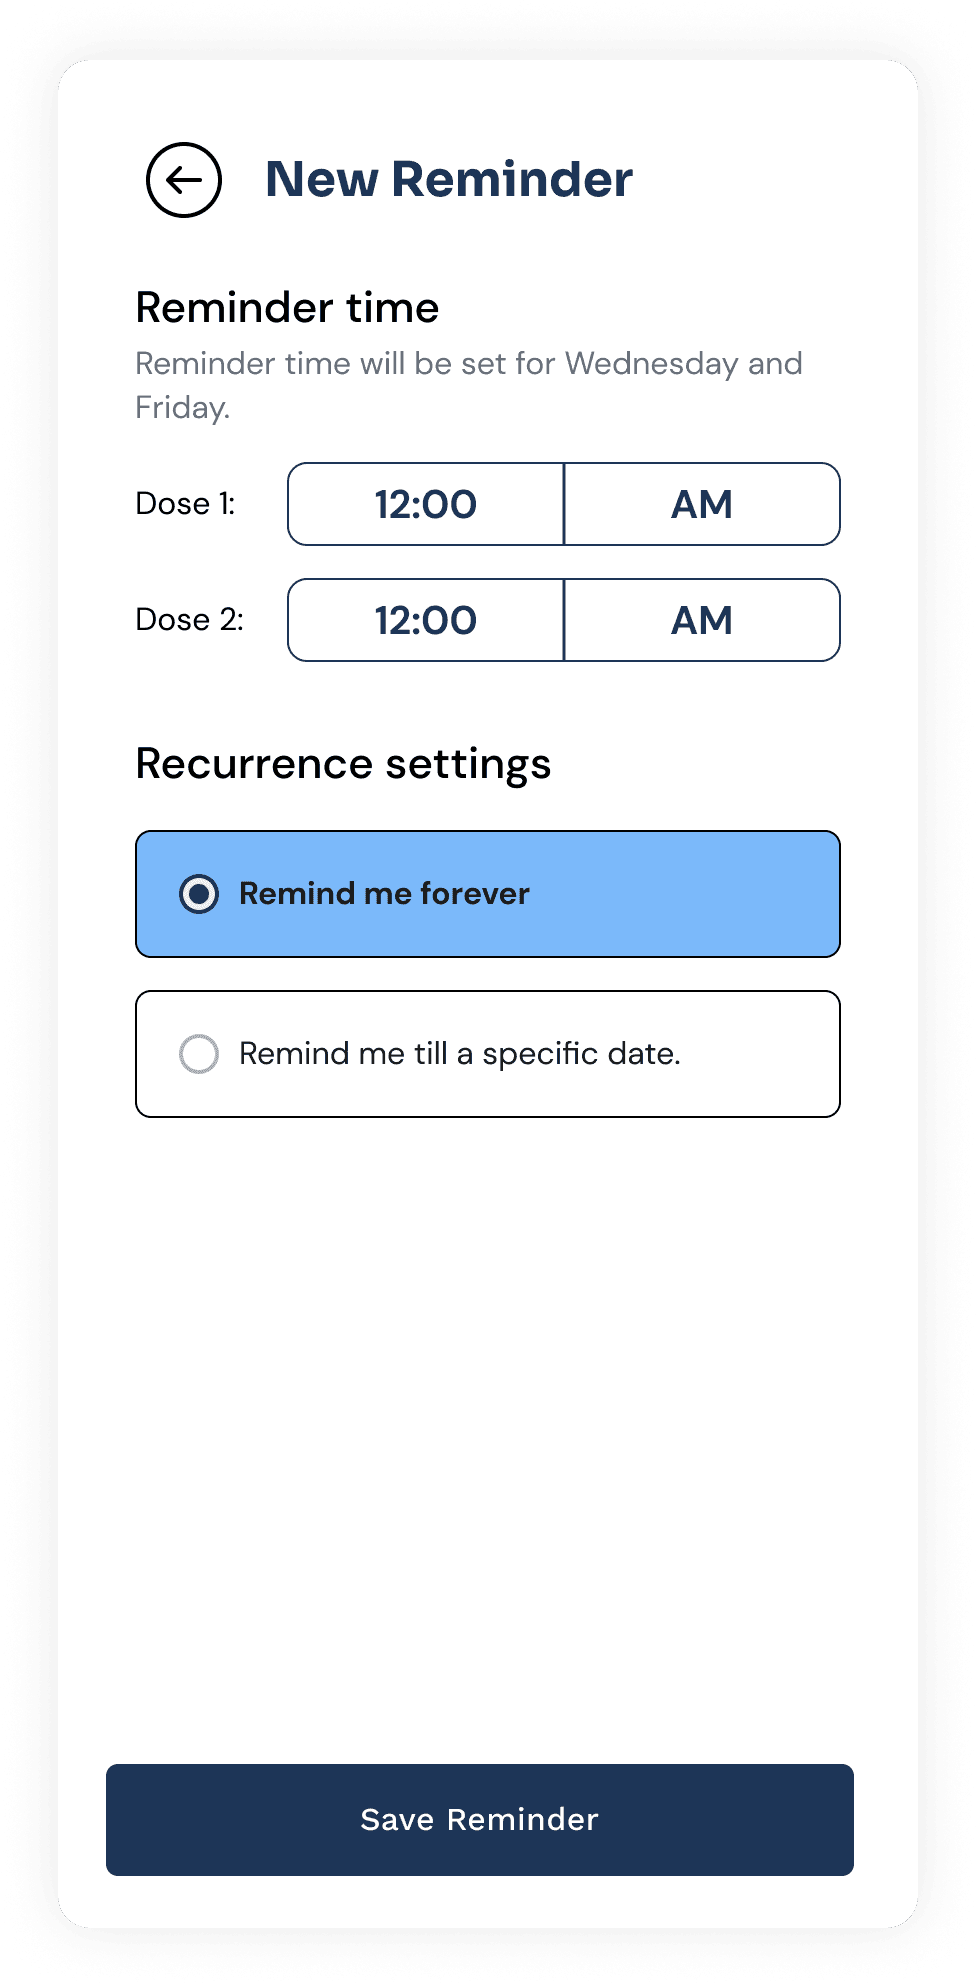
Task: Click the Recurrence settings section heading
Action: coord(343,764)
